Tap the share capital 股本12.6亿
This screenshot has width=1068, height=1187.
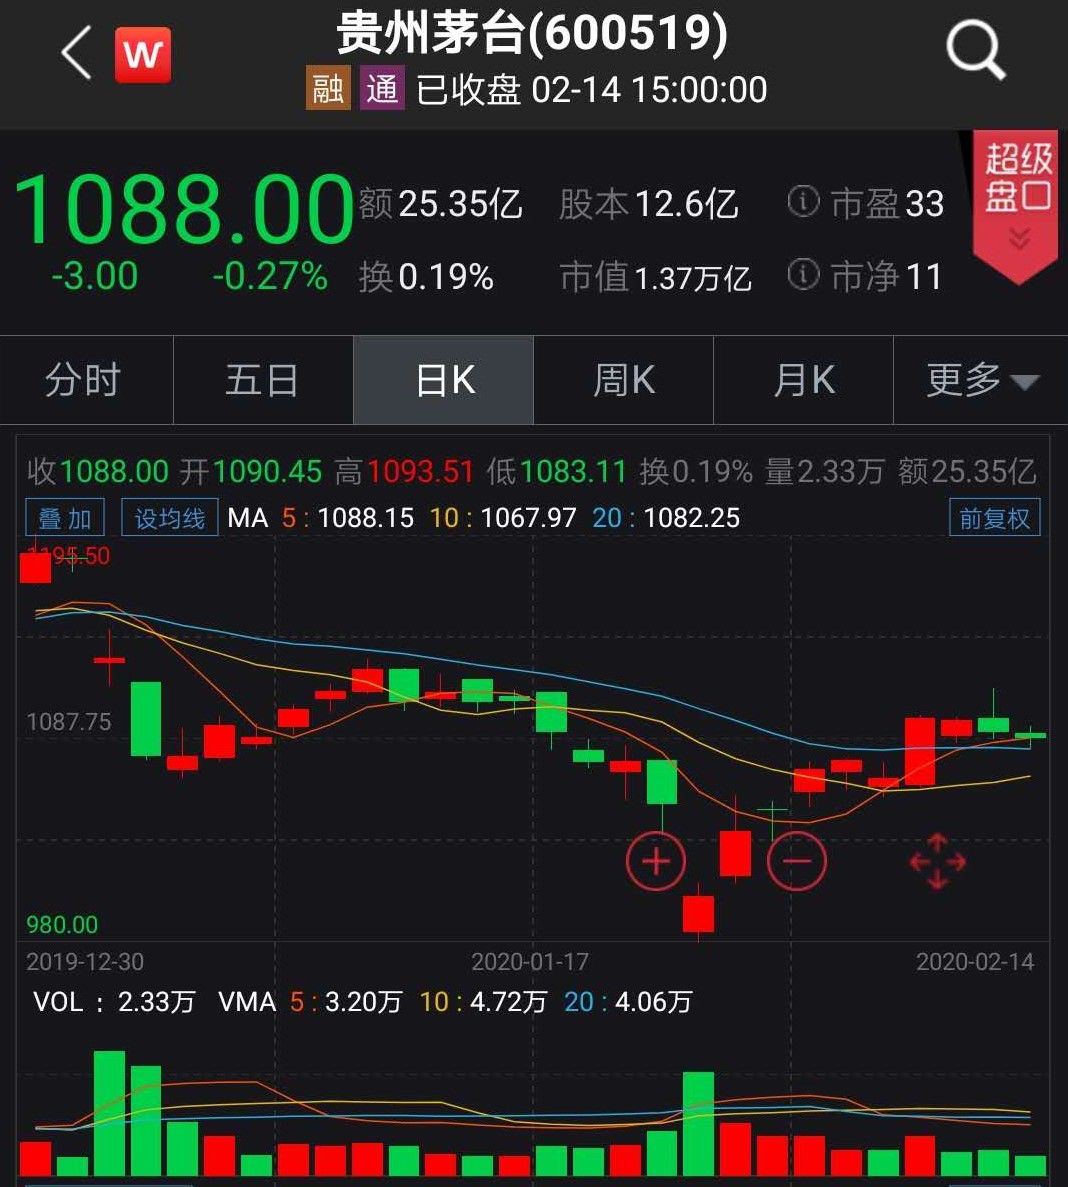click(x=649, y=204)
